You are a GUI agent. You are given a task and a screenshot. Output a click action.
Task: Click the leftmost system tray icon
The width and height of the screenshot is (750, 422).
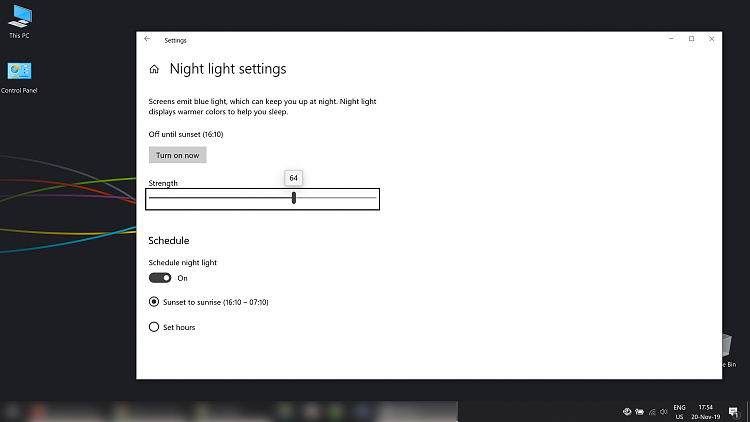pyautogui.click(x=627, y=412)
